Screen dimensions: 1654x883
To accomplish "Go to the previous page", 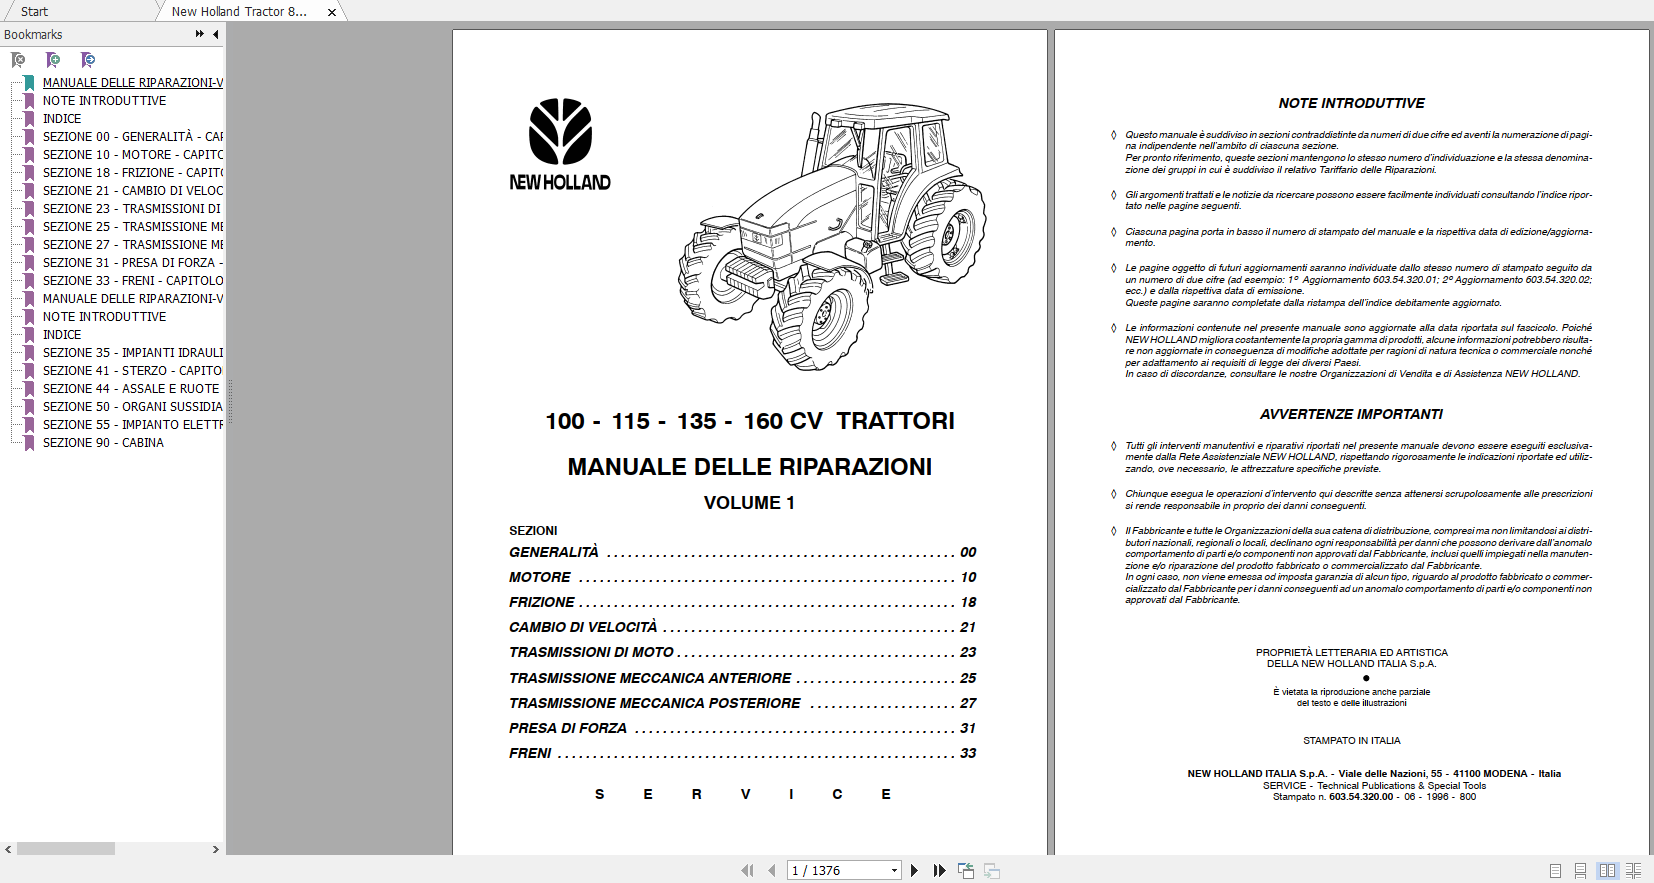I will [771, 871].
